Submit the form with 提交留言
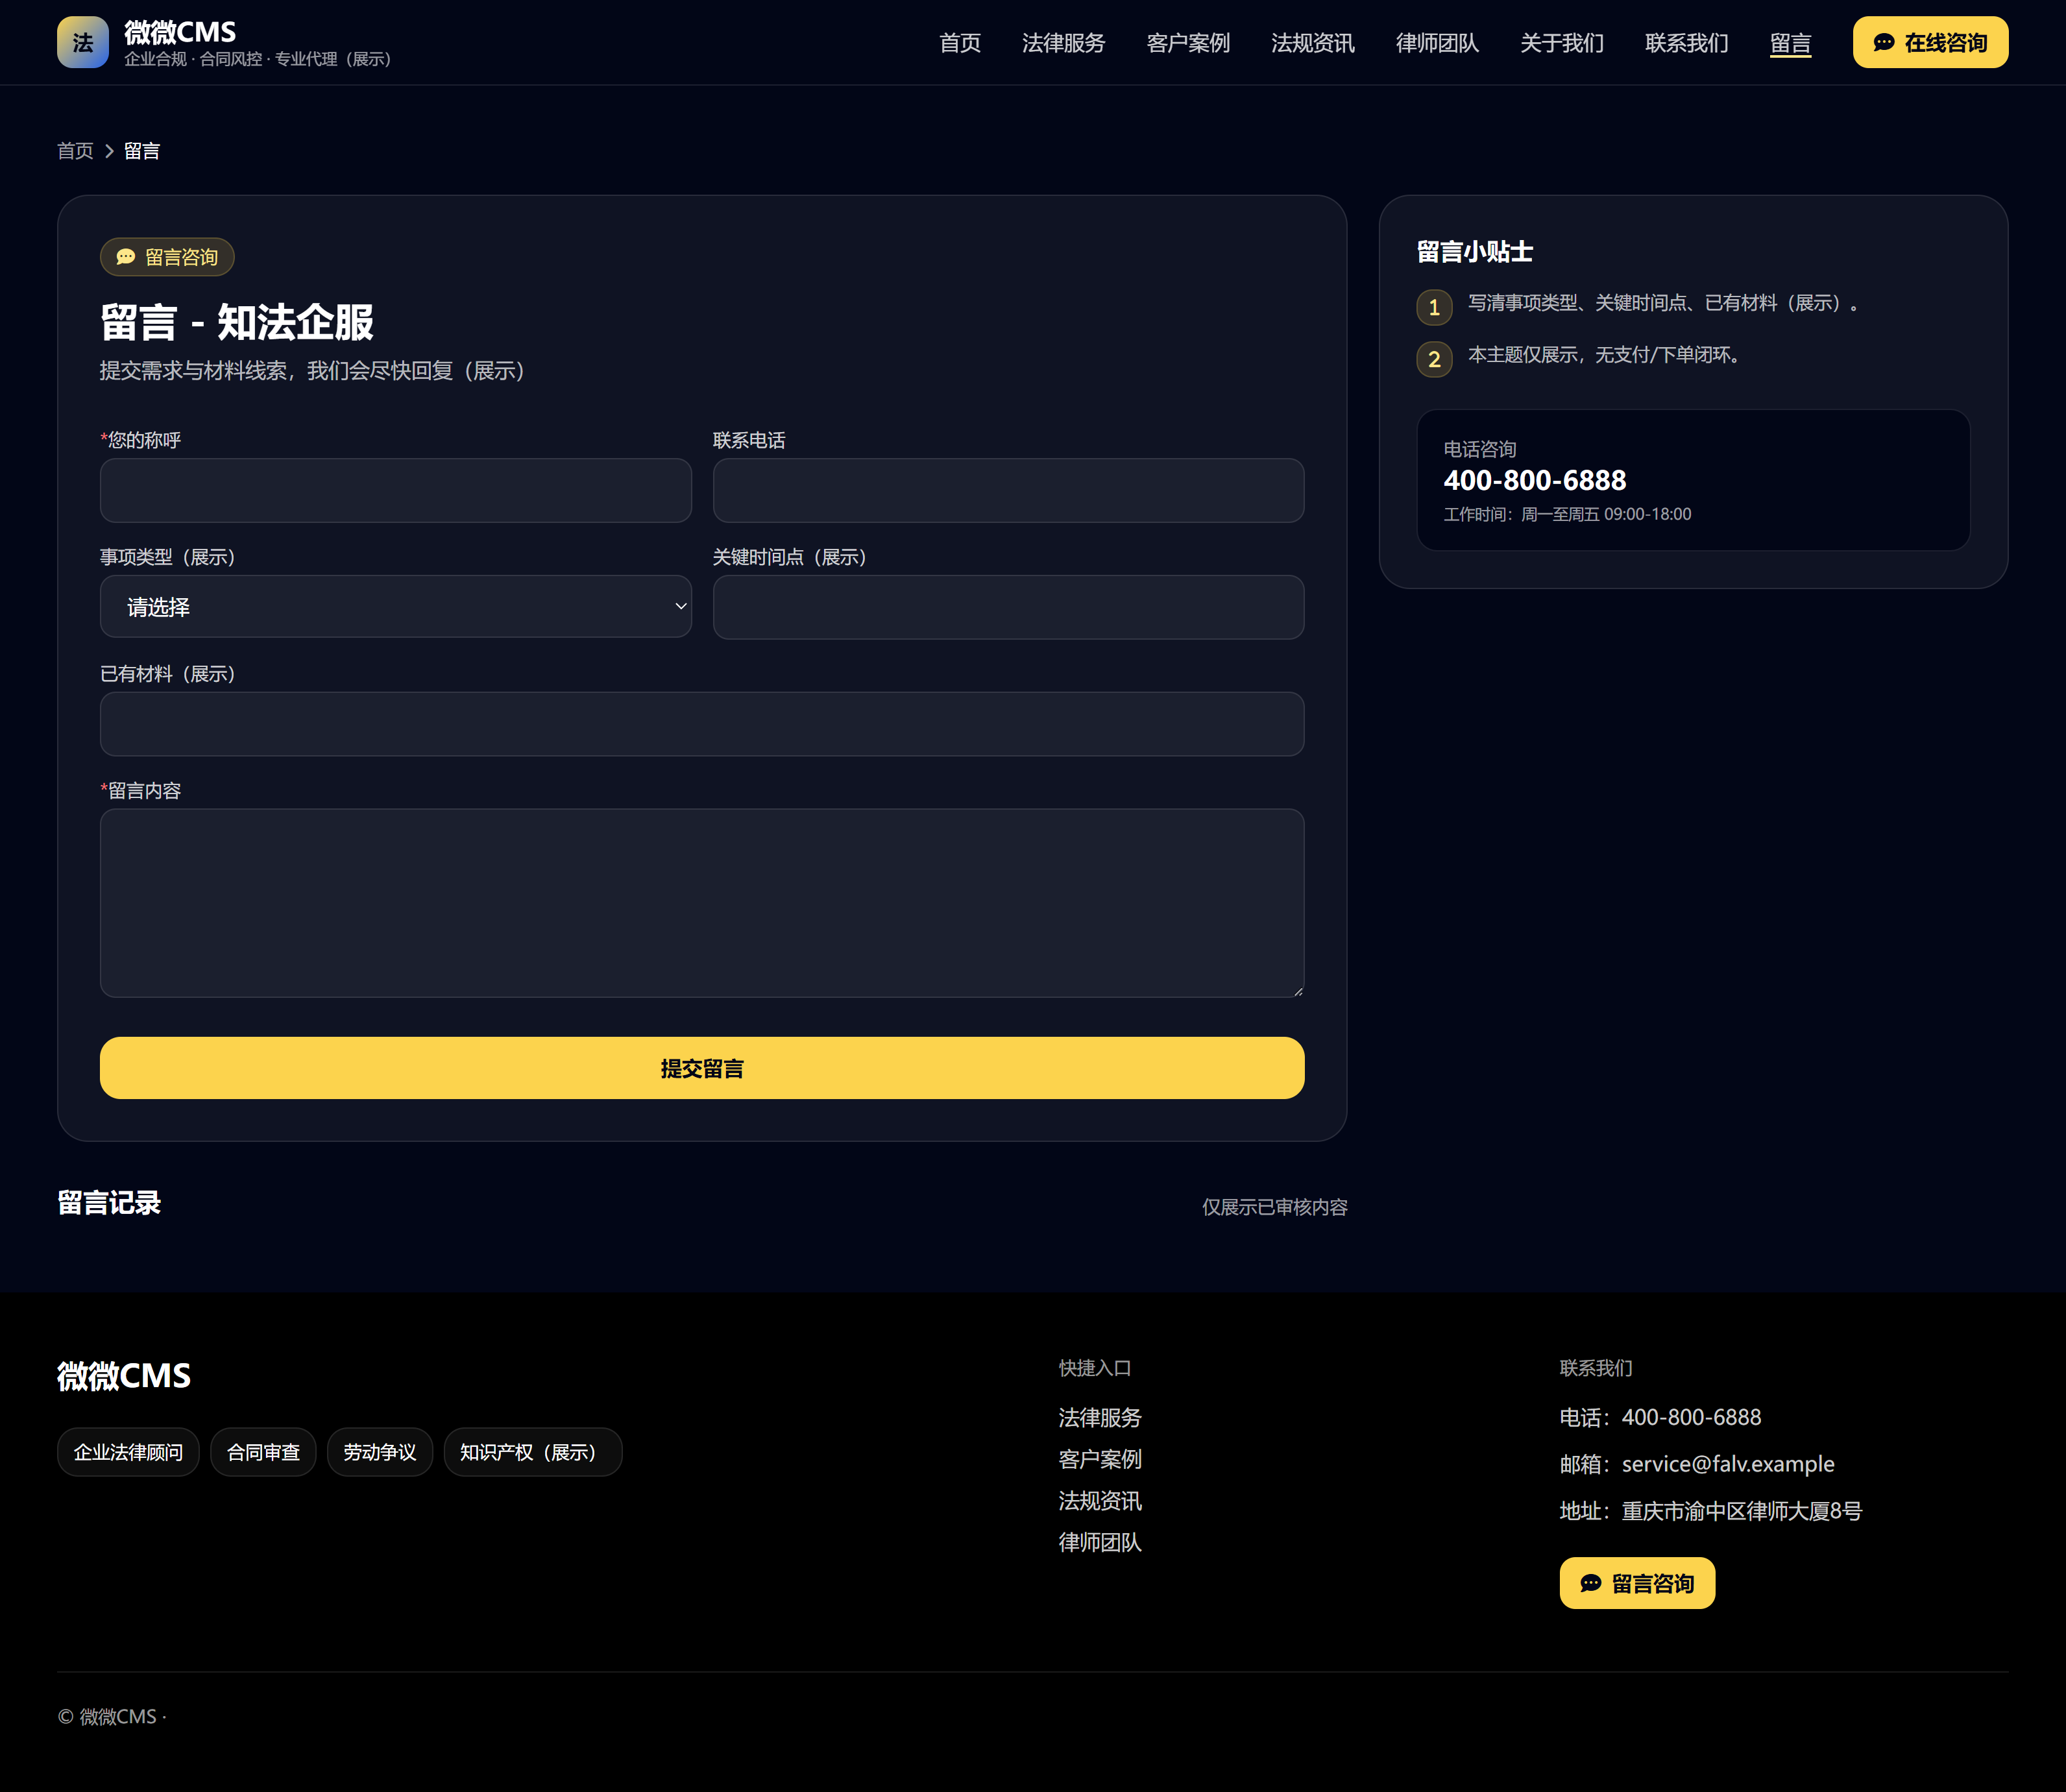2066x1792 pixels. [701, 1068]
